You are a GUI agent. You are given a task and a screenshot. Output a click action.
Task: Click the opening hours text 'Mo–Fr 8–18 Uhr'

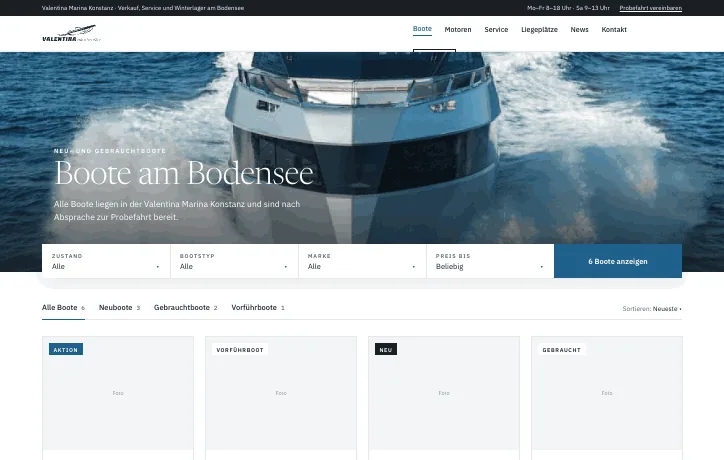point(549,8)
